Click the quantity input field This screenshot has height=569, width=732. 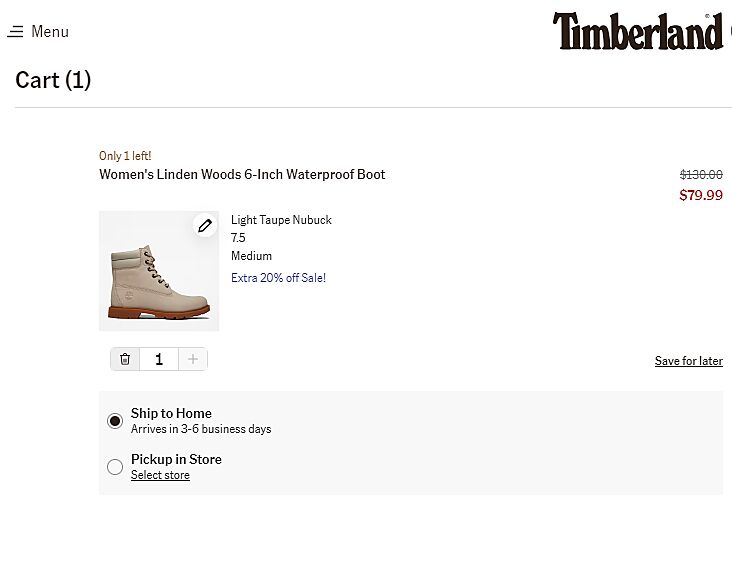coord(159,359)
